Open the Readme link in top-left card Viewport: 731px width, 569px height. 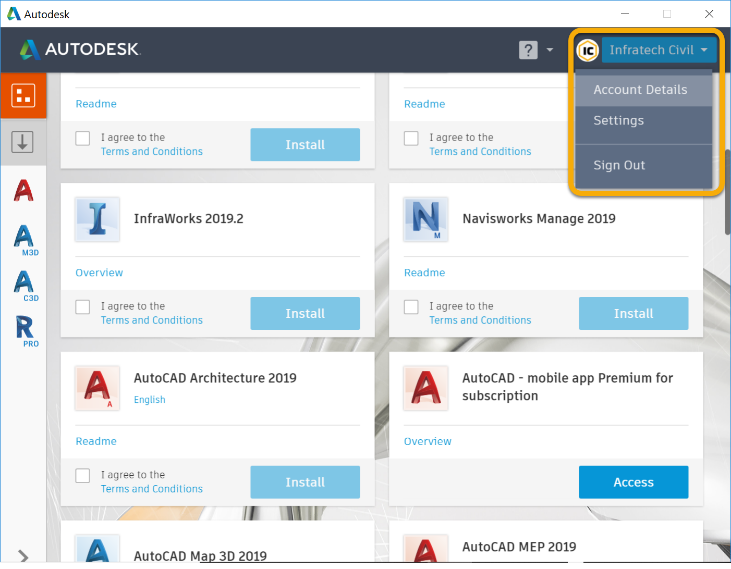click(96, 104)
